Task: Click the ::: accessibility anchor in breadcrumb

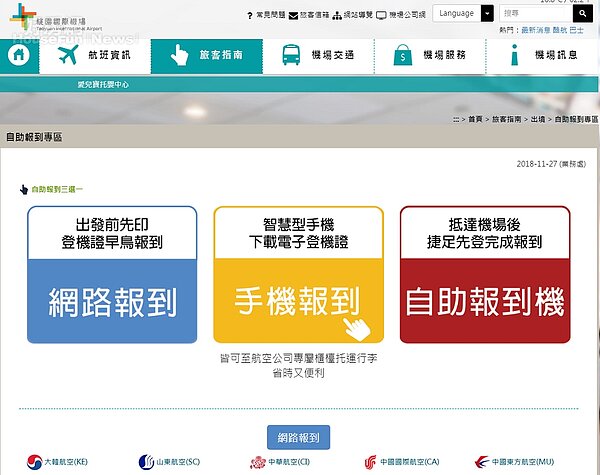Action: pos(456,120)
